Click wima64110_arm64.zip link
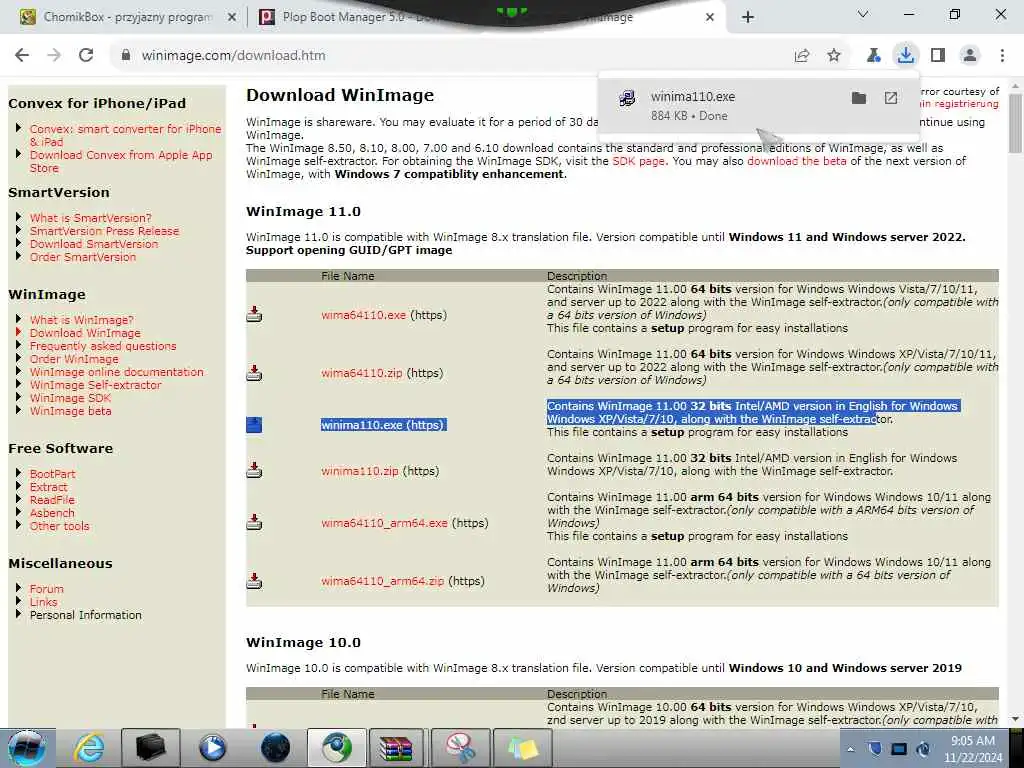 pos(382,581)
